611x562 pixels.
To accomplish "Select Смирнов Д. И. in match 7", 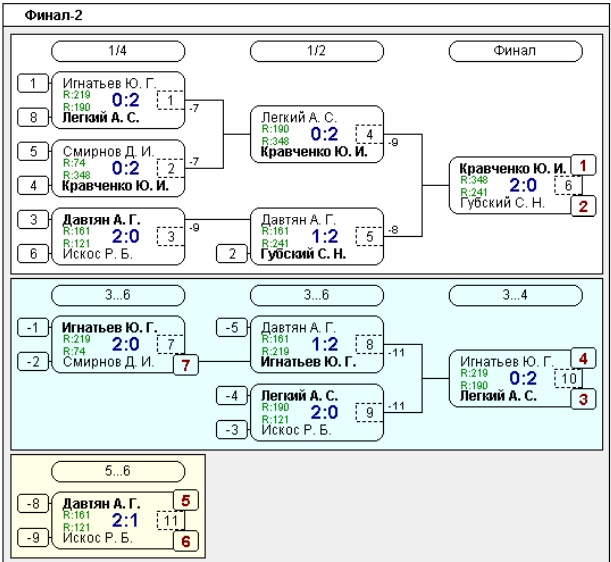I will pyautogui.click(x=108, y=362).
